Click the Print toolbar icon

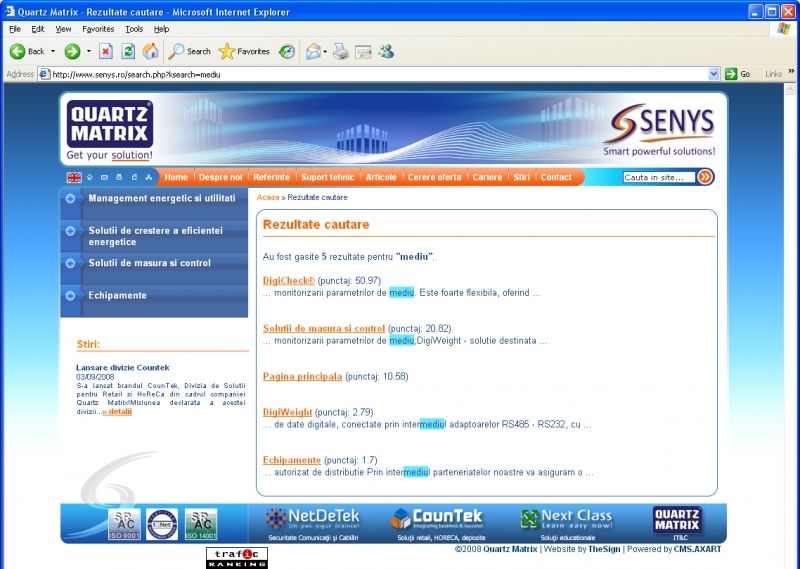coord(340,51)
